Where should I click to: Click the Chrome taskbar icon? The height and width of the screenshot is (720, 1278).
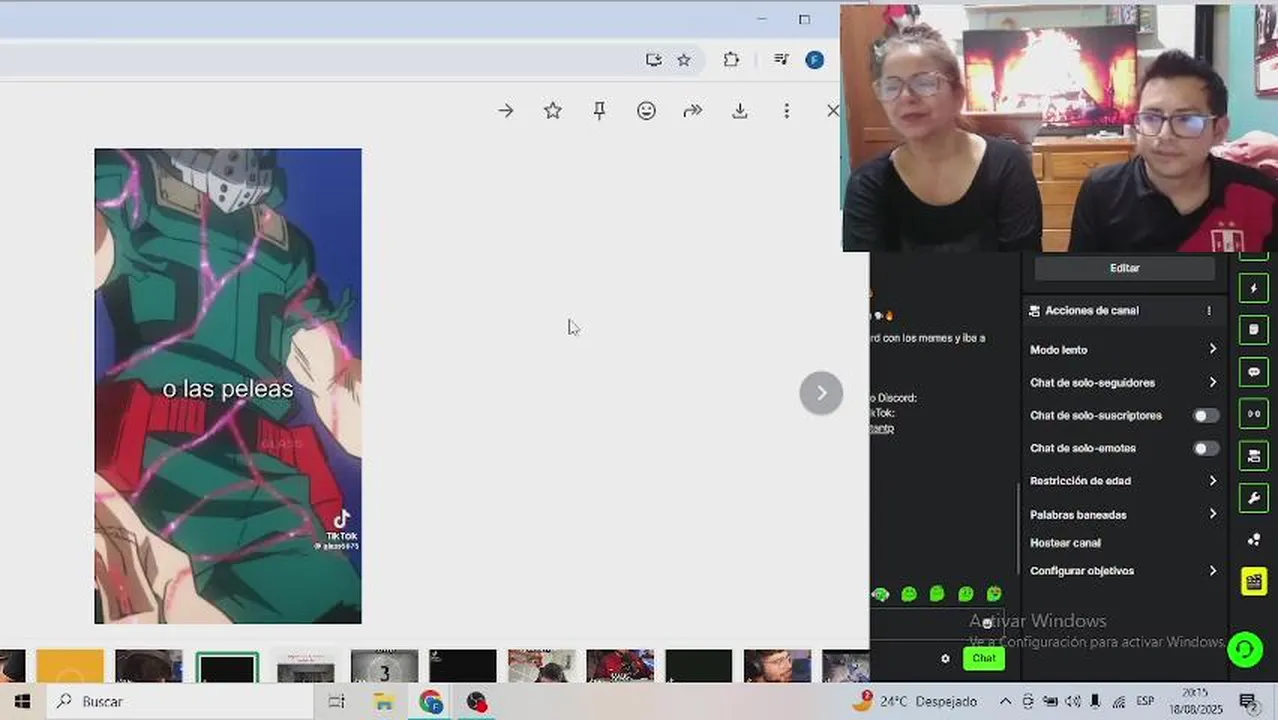(x=431, y=702)
